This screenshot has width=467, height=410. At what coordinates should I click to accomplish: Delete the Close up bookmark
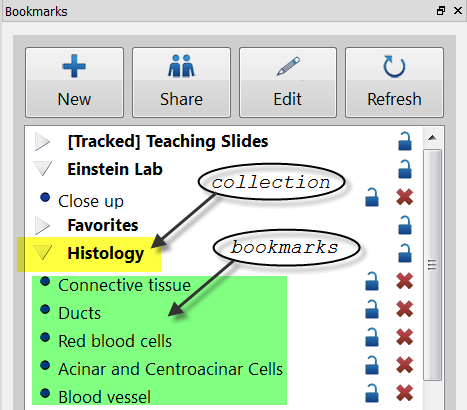pyautogui.click(x=405, y=197)
